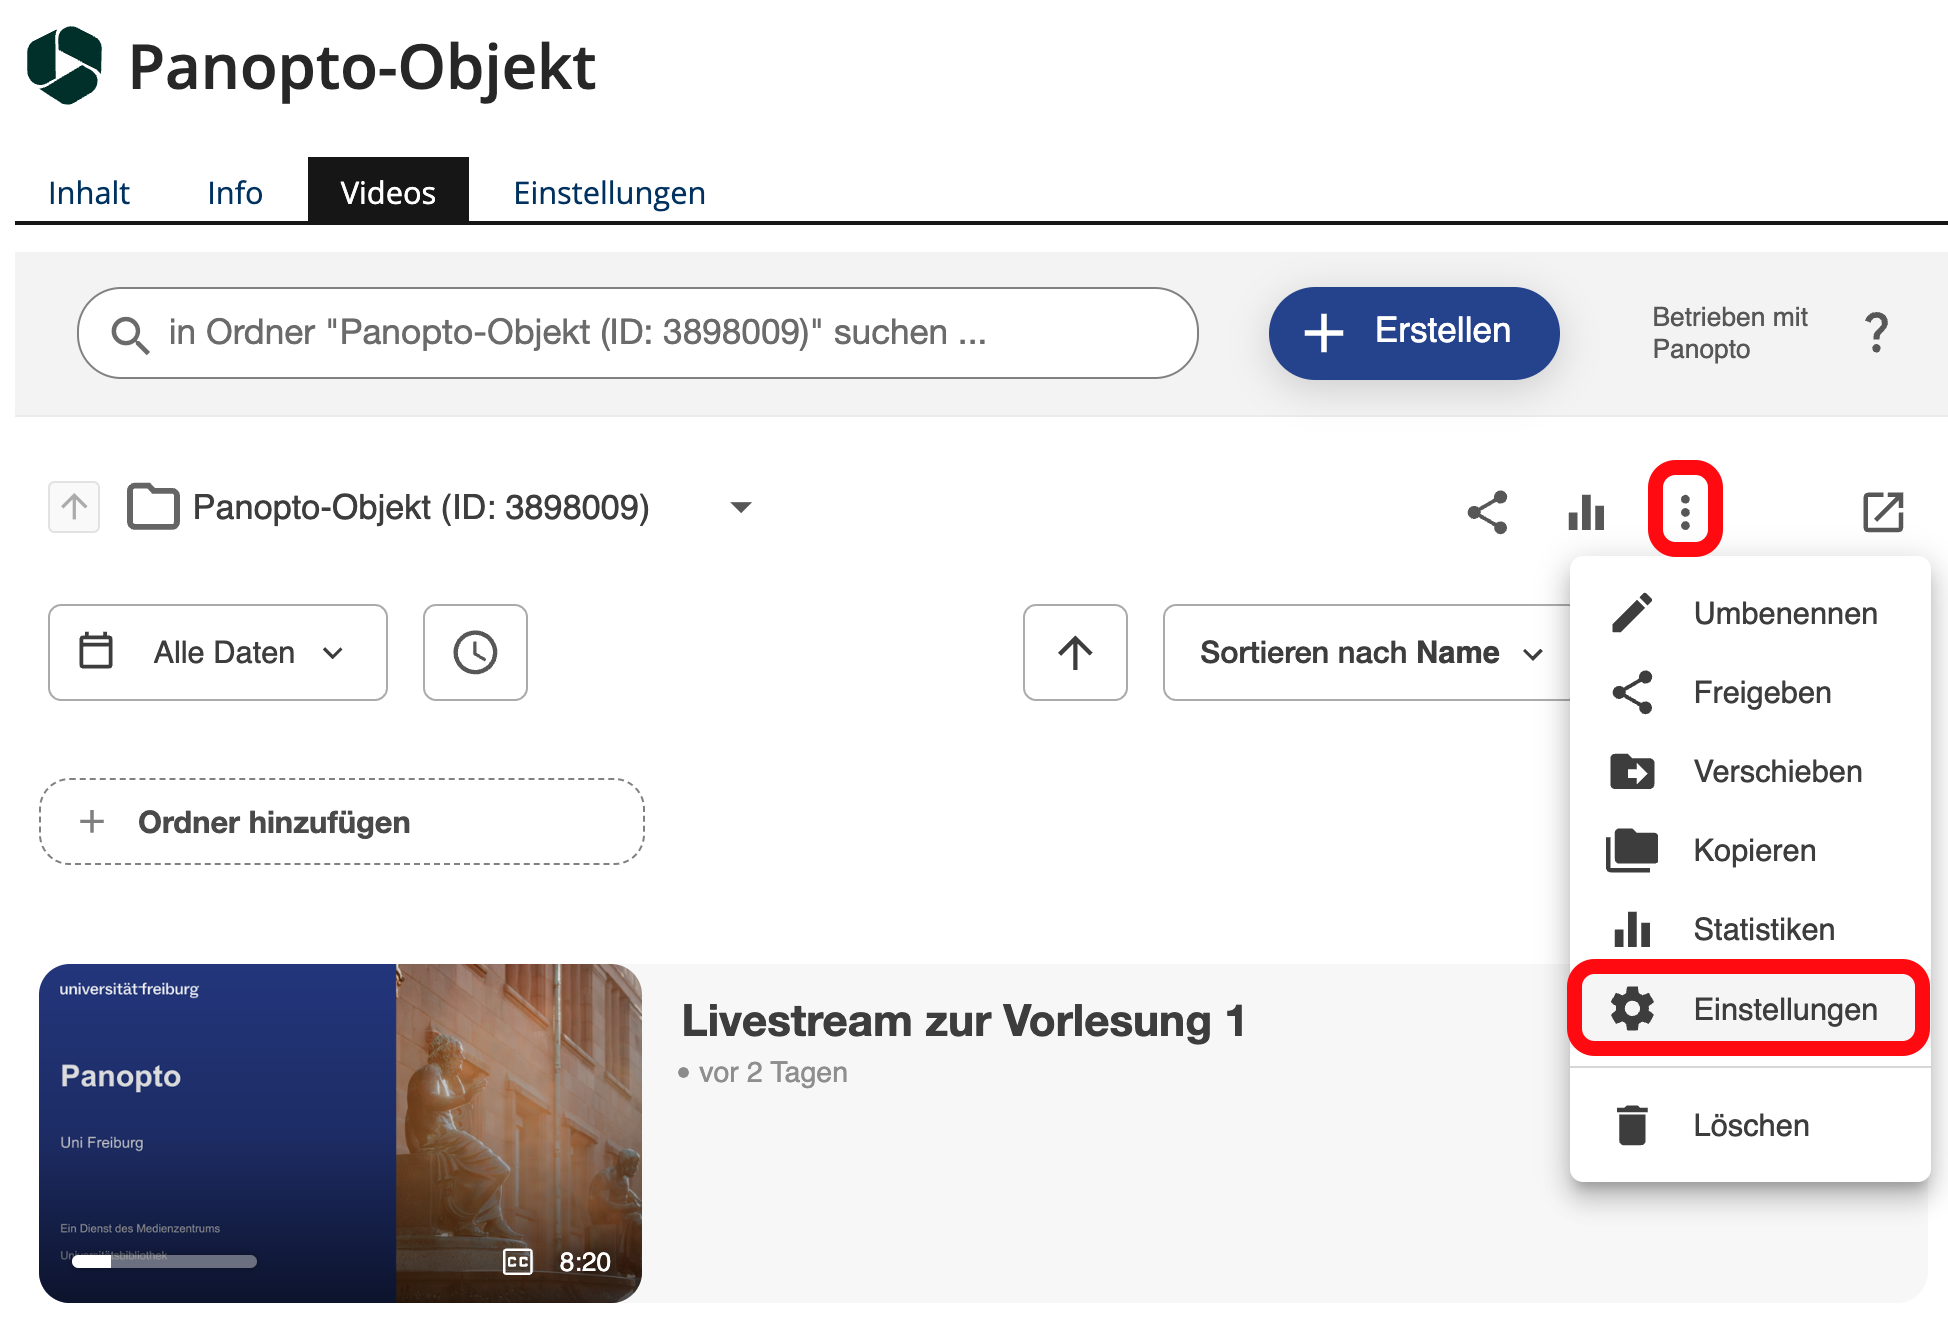Toggle sort direction arrow button

point(1075,652)
